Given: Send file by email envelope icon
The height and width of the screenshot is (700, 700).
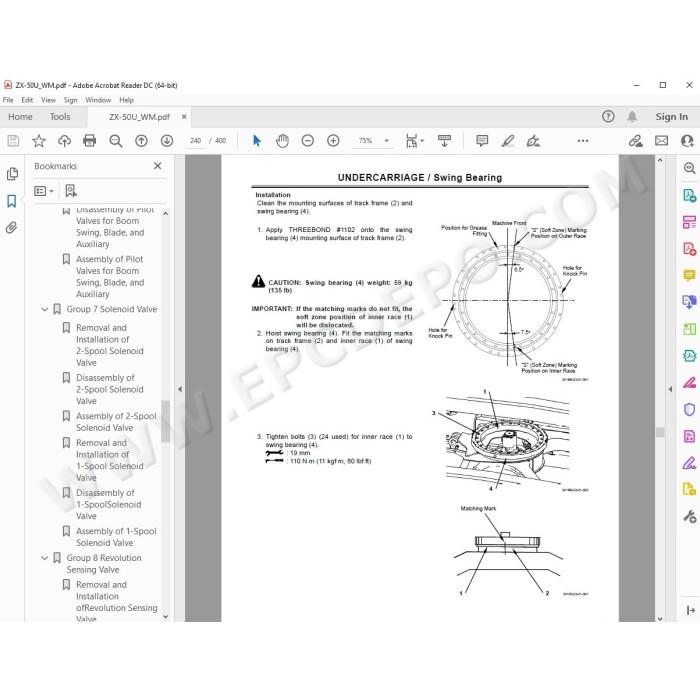Looking at the screenshot, I should [662, 141].
